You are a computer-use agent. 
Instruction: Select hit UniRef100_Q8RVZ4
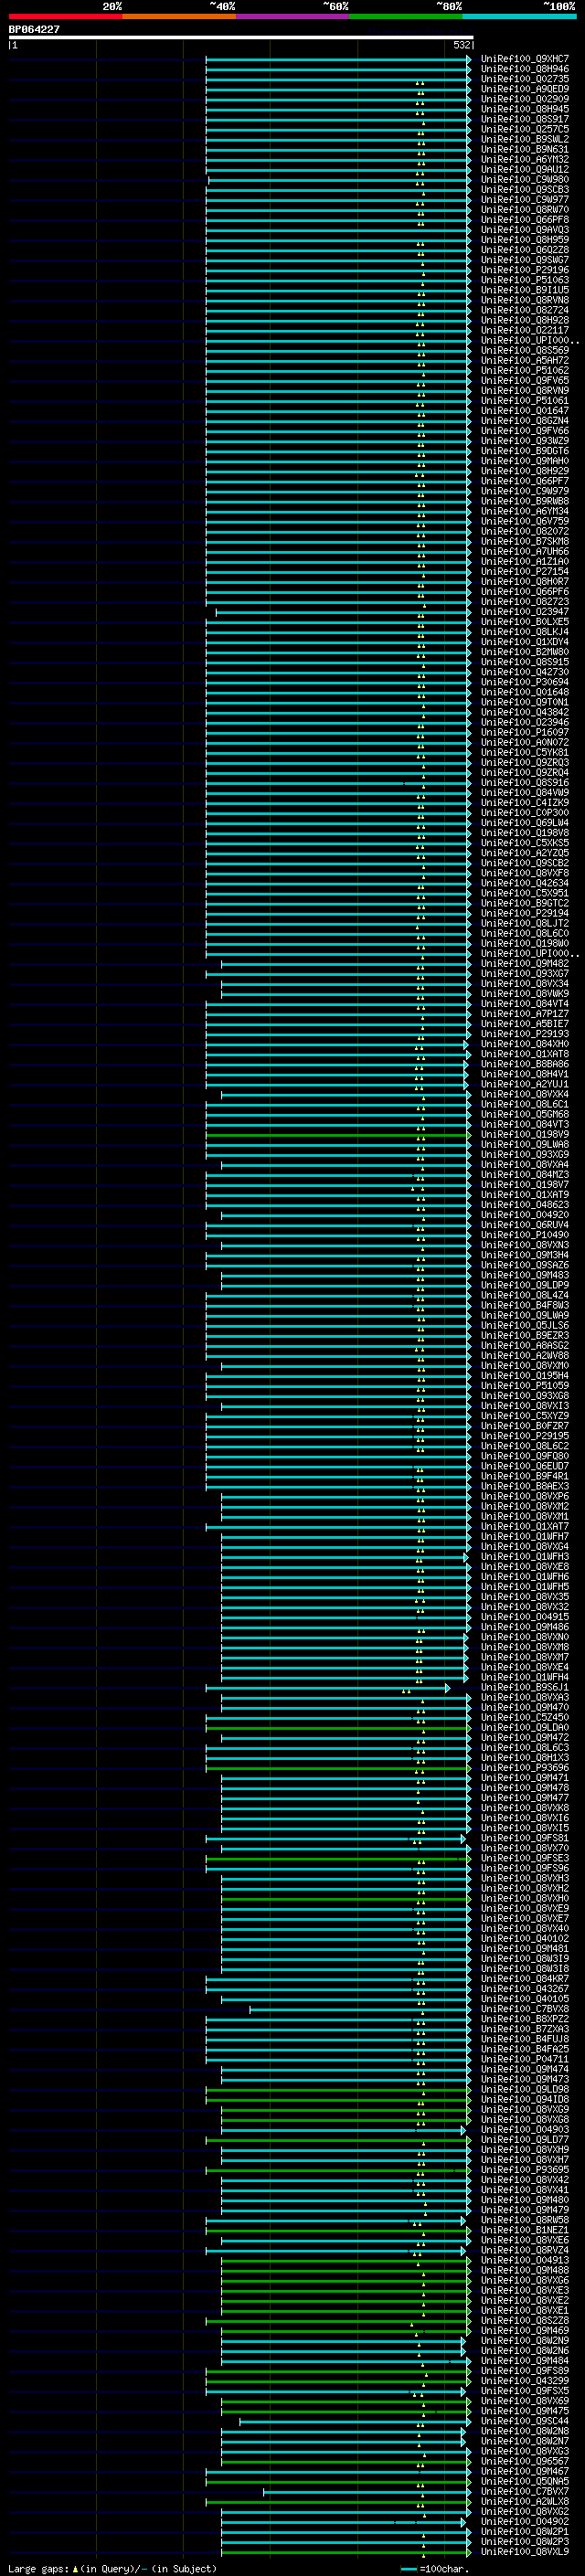525,2250
